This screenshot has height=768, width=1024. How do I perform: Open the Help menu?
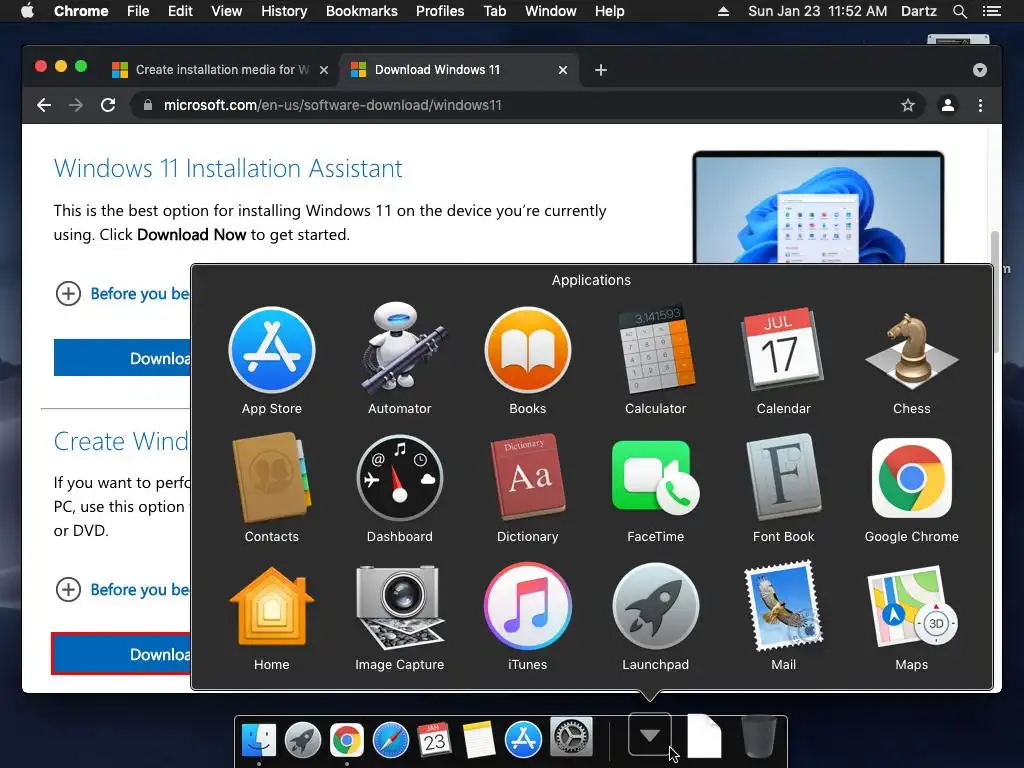[609, 11]
